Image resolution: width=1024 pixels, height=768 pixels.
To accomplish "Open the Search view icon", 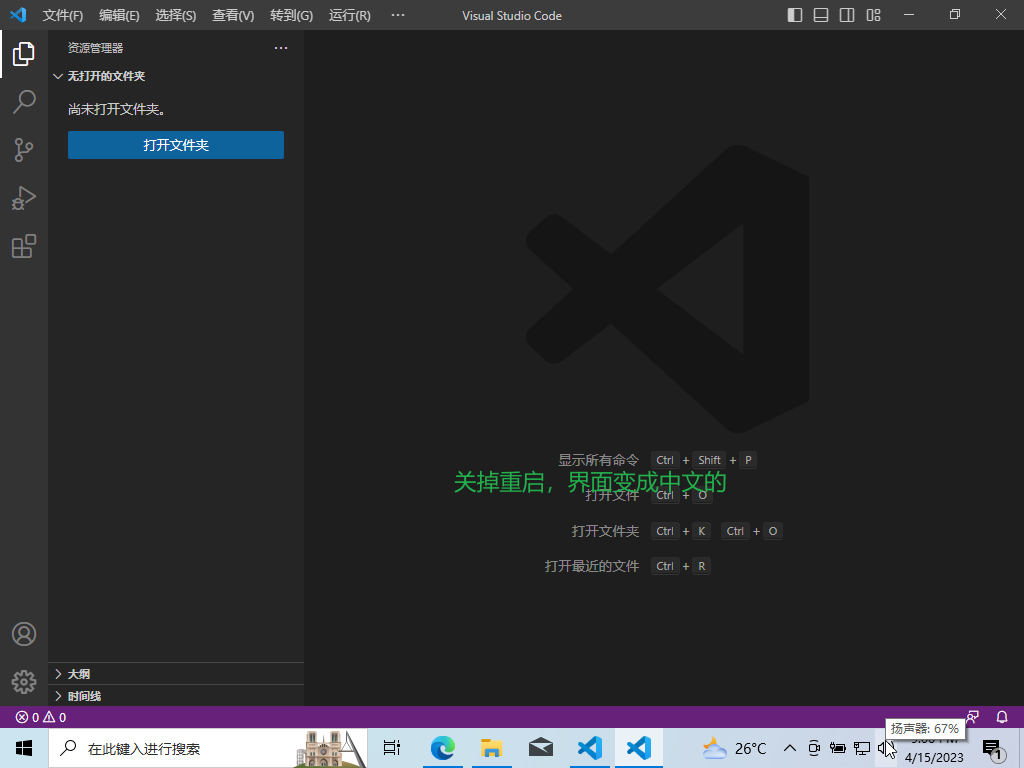I will coord(24,102).
